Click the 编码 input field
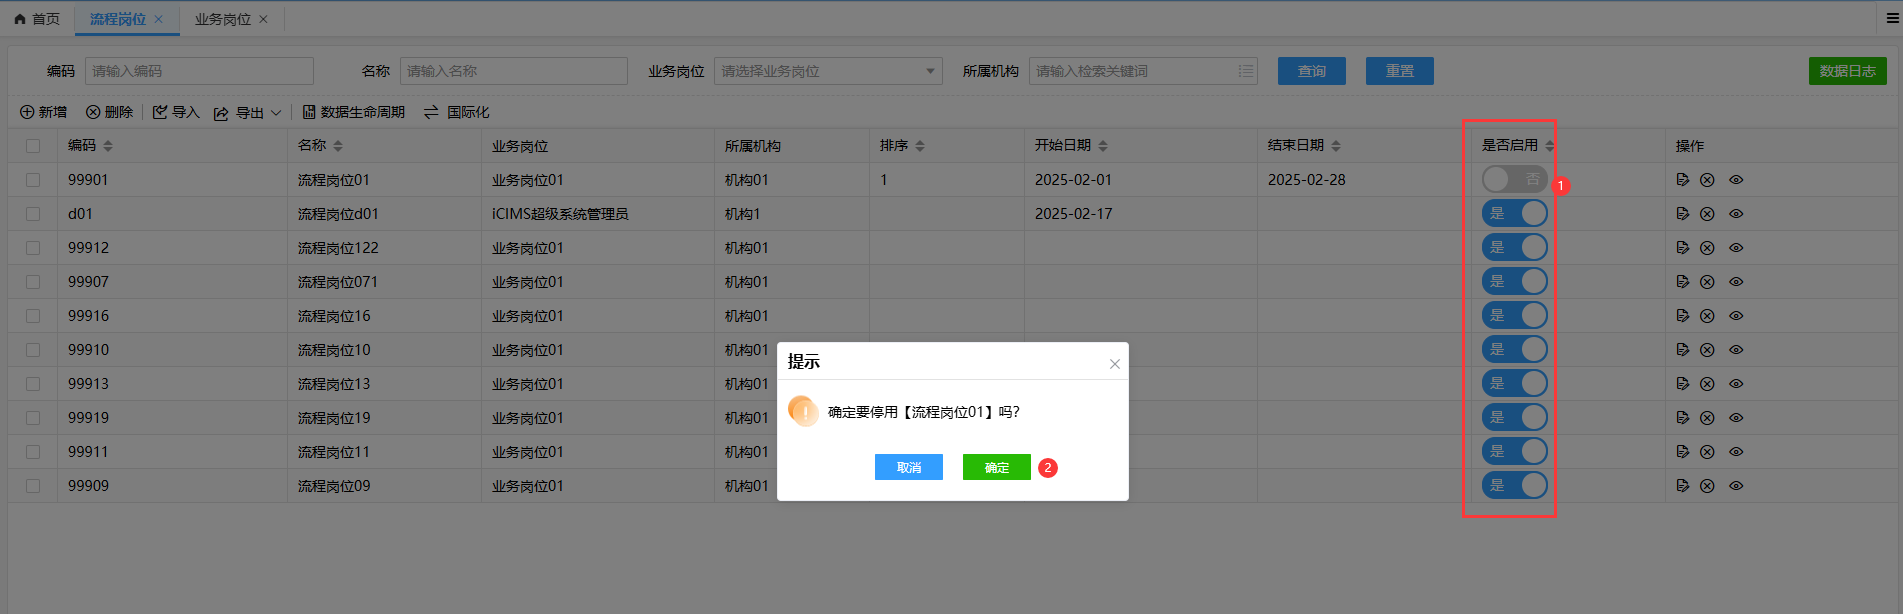This screenshot has width=1903, height=614. point(199,71)
